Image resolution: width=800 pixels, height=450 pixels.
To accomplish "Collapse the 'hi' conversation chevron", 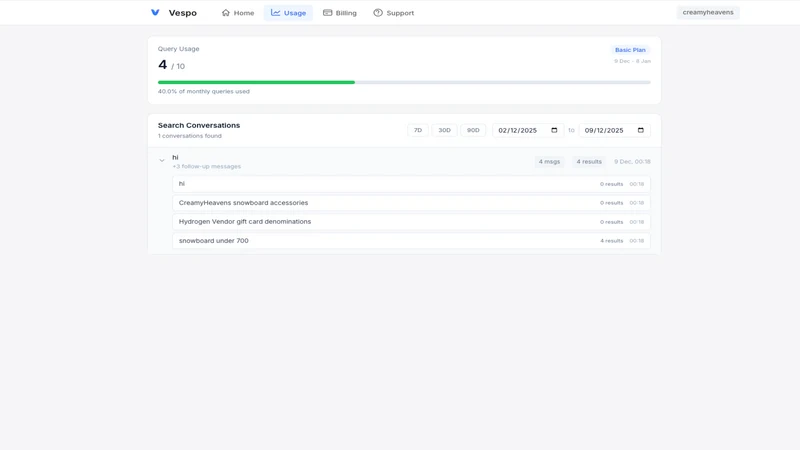I will pos(162,161).
